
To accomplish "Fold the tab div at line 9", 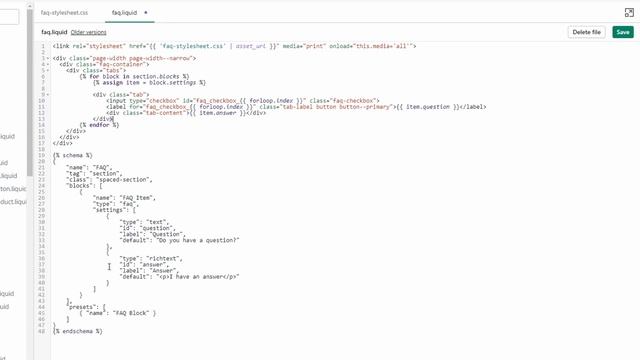I will click(x=48, y=95).
